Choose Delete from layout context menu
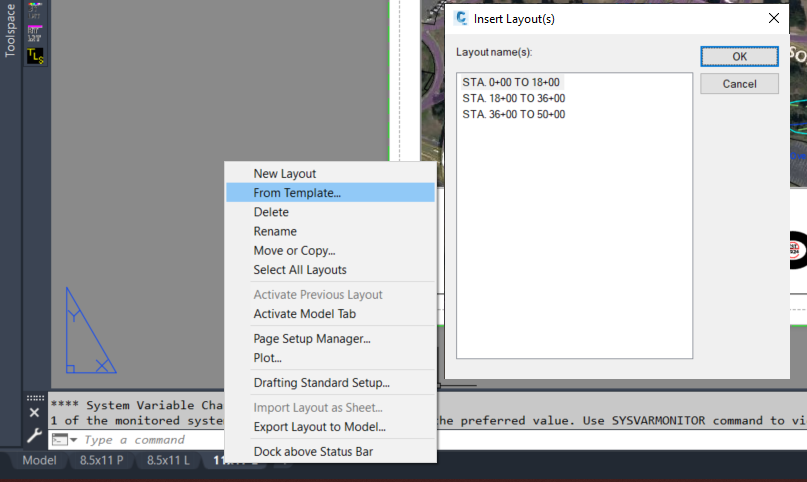The width and height of the screenshot is (807, 482). tap(330, 212)
